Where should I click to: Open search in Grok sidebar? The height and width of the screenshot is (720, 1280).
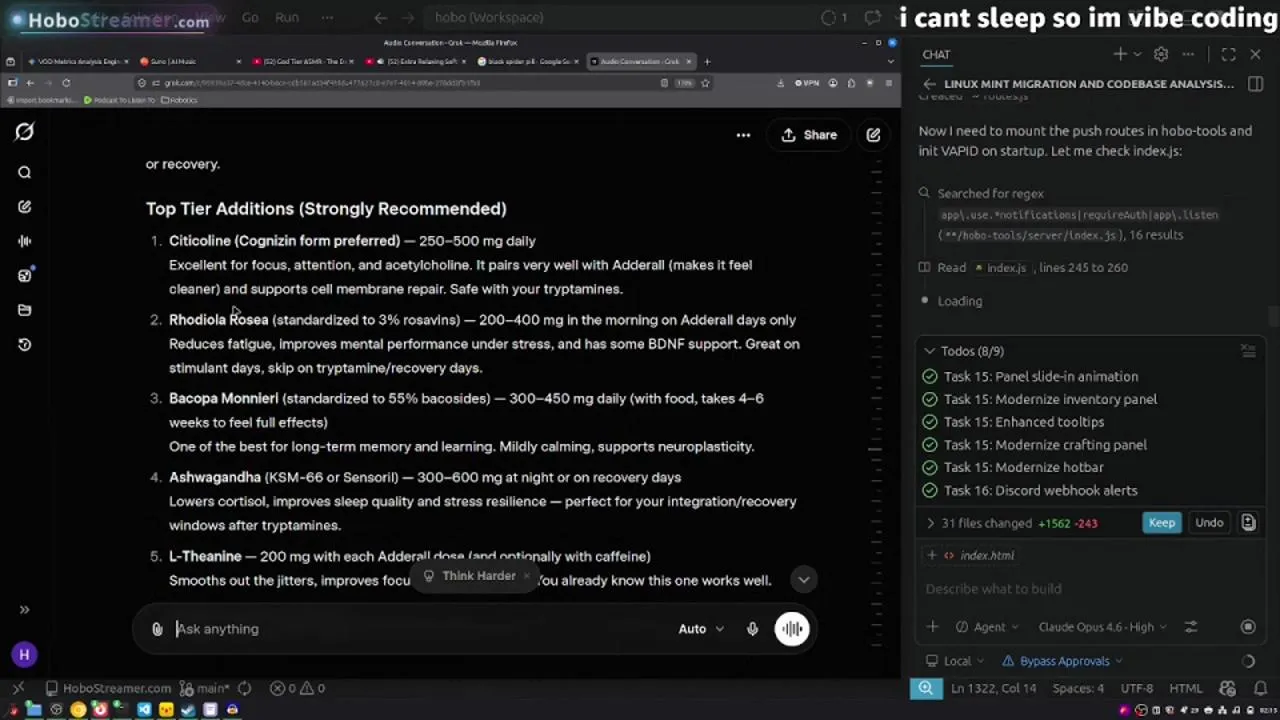[24, 172]
